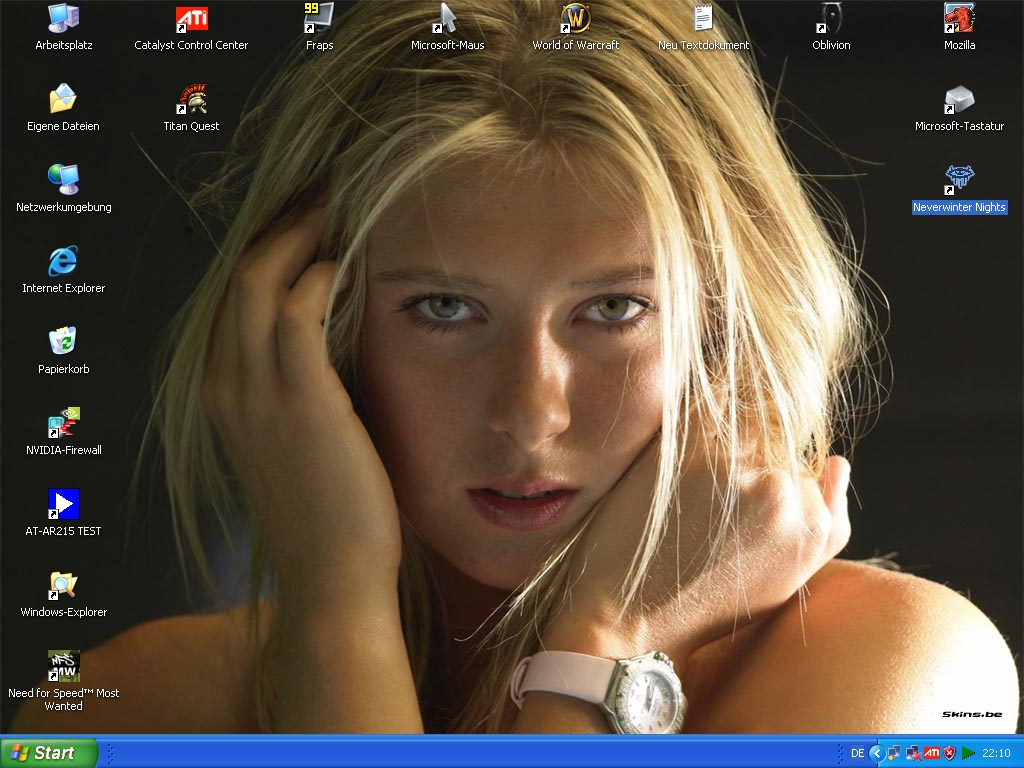This screenshot has width=1024, height=768.
Task: Open the Internet Explorer icon
Action: tap(63, 262)
